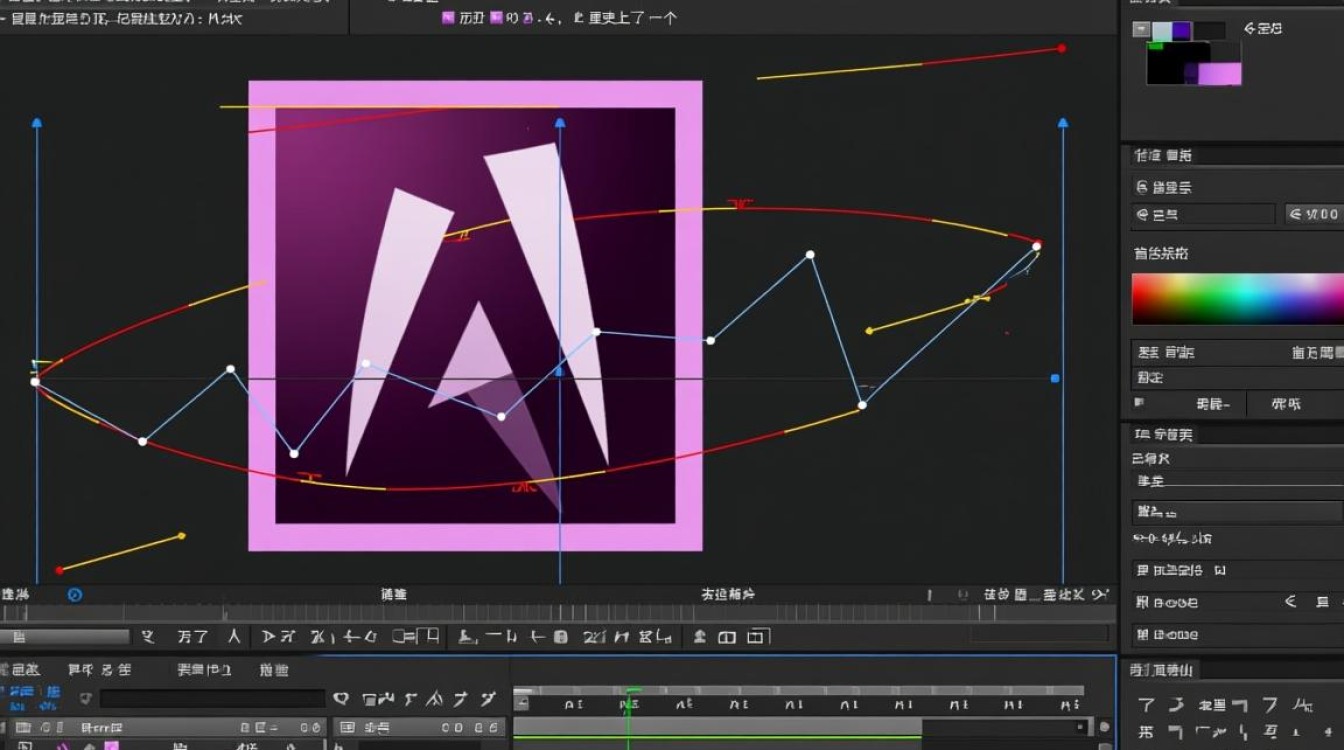Click the single rectangle icon in the viewer toolbar
The width and height of the screenshot is (1344, 750).
[727, 637]
